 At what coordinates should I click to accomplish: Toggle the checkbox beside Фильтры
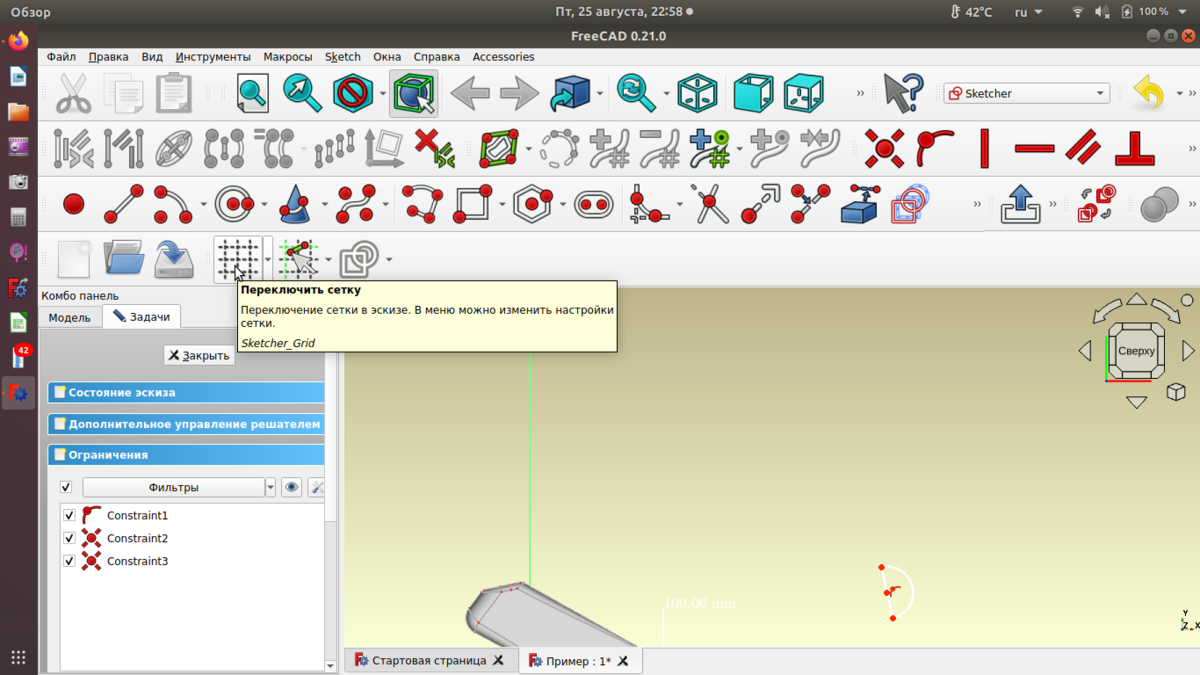[66, 487]
